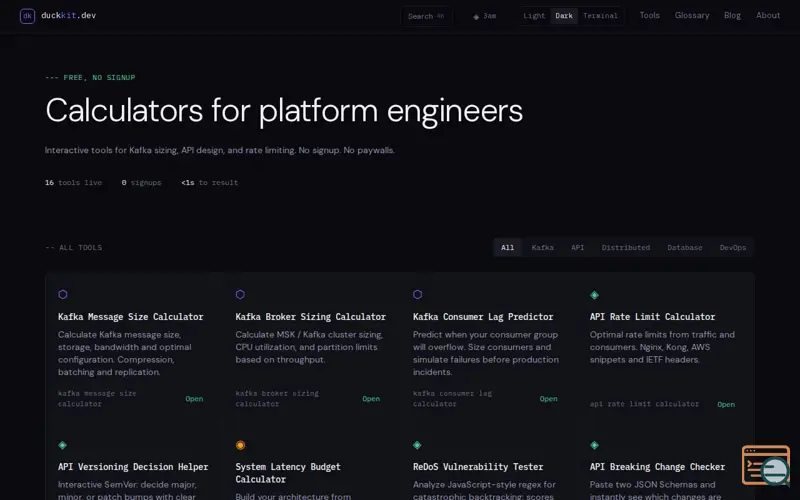This screenshot has width=800, height=500.
Task: Click the System Latency Budget Calculator title
Action: [x=288, y=473]
